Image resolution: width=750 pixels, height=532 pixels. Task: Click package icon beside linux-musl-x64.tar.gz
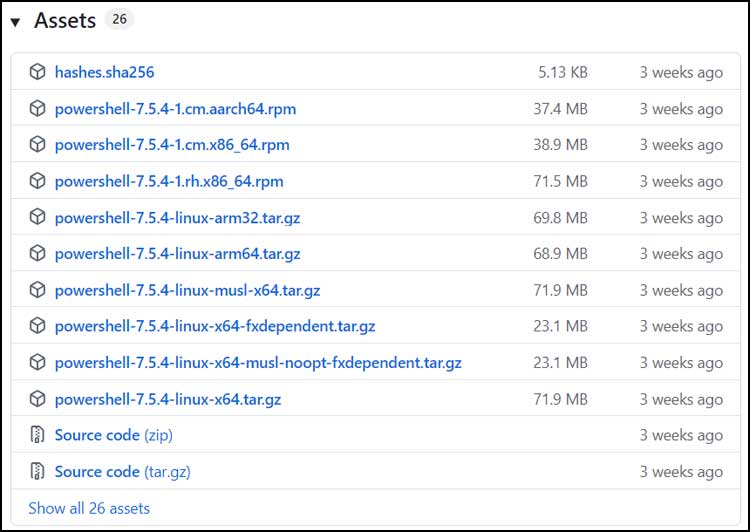point(37,290)
